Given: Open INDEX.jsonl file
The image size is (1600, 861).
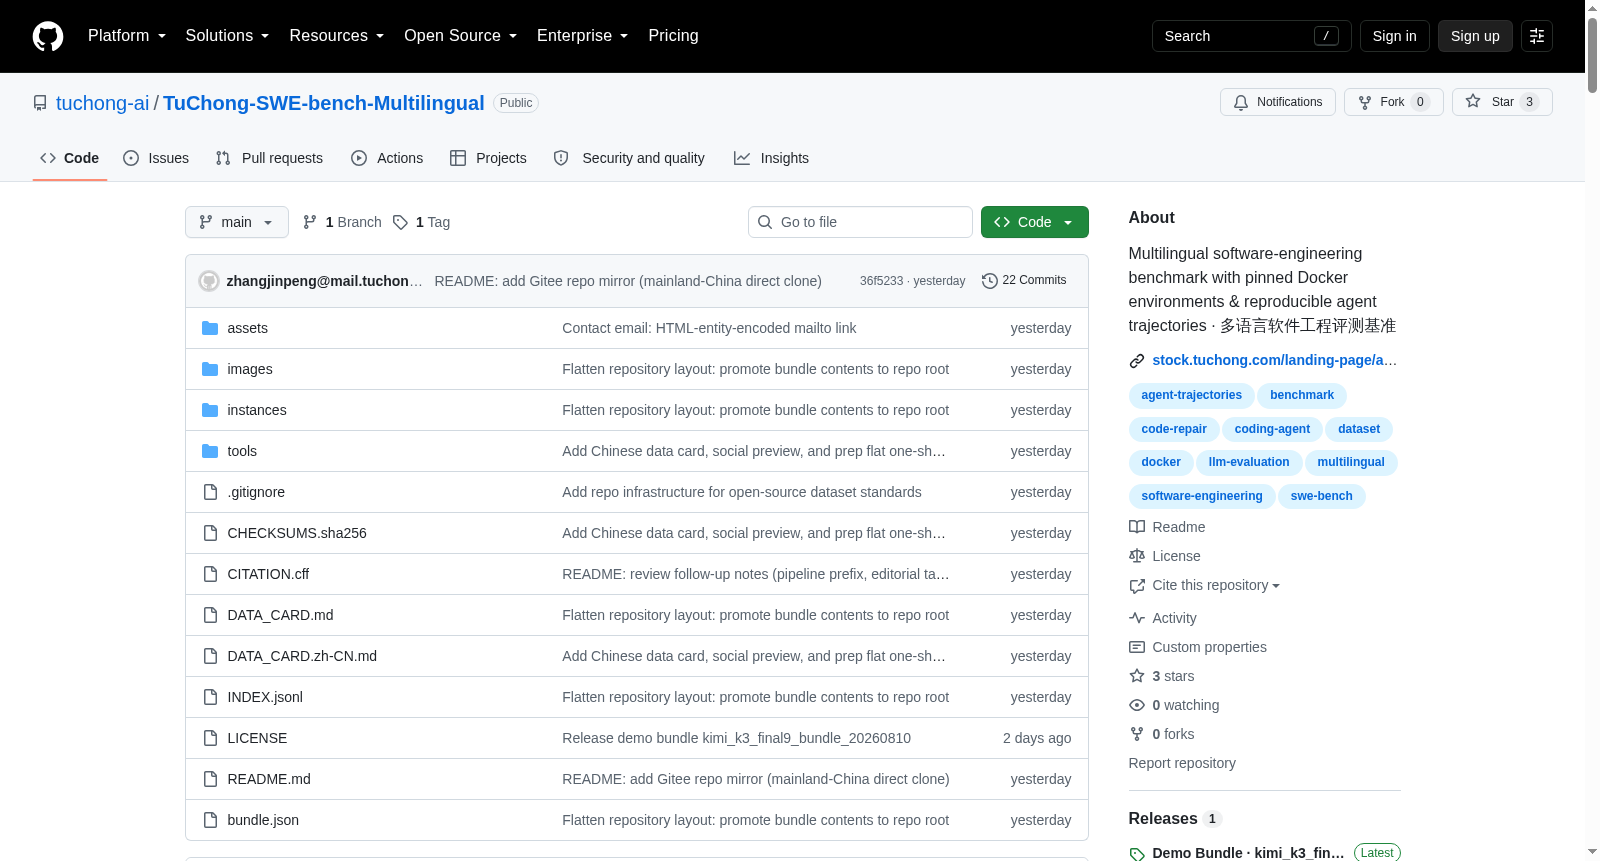Looking at the screenshot, I should [x=265, y=697].
